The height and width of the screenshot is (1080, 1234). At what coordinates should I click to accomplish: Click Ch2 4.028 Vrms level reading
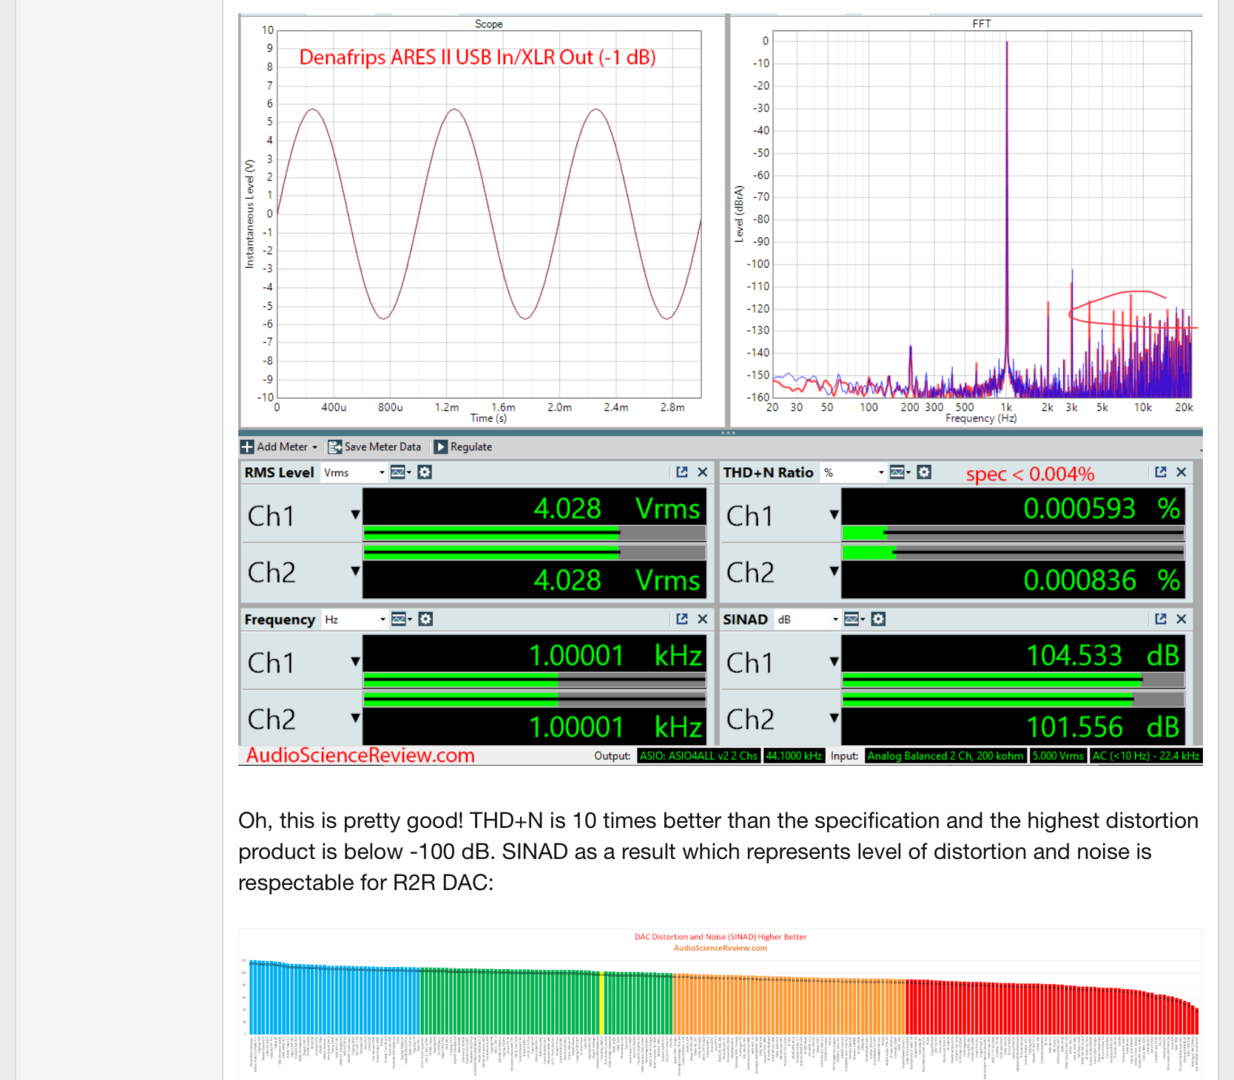pos(617,580)
